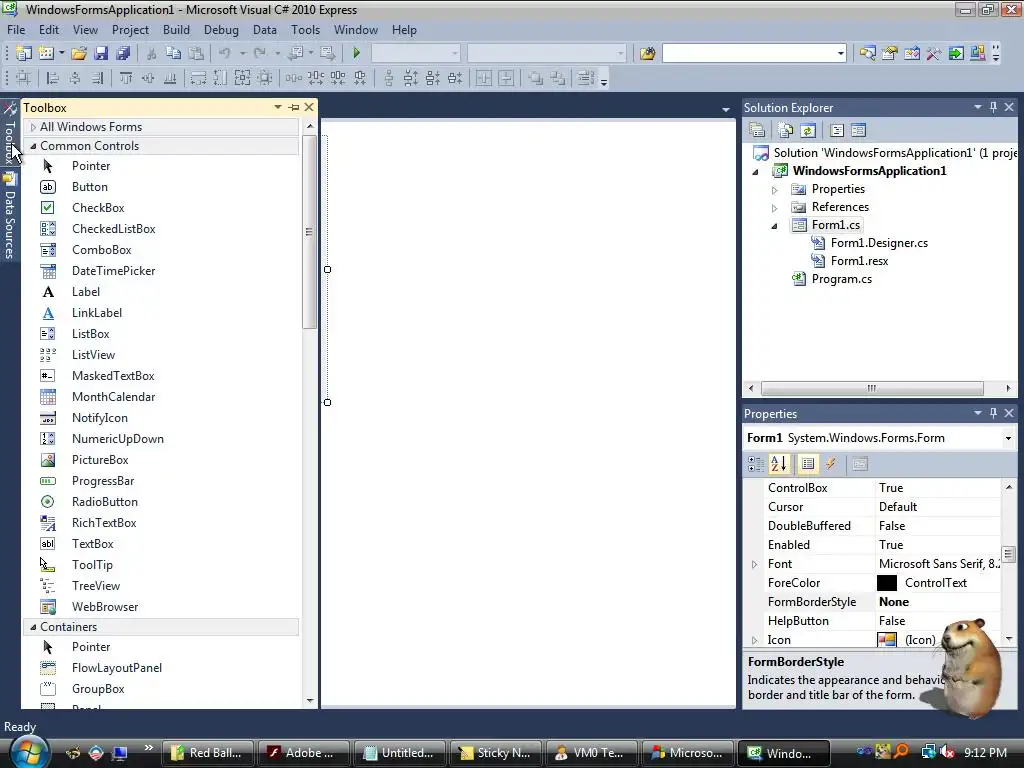1024x768 pixels.
Task: Expand the All Windows Forms group
Action: tap(33, 127)
